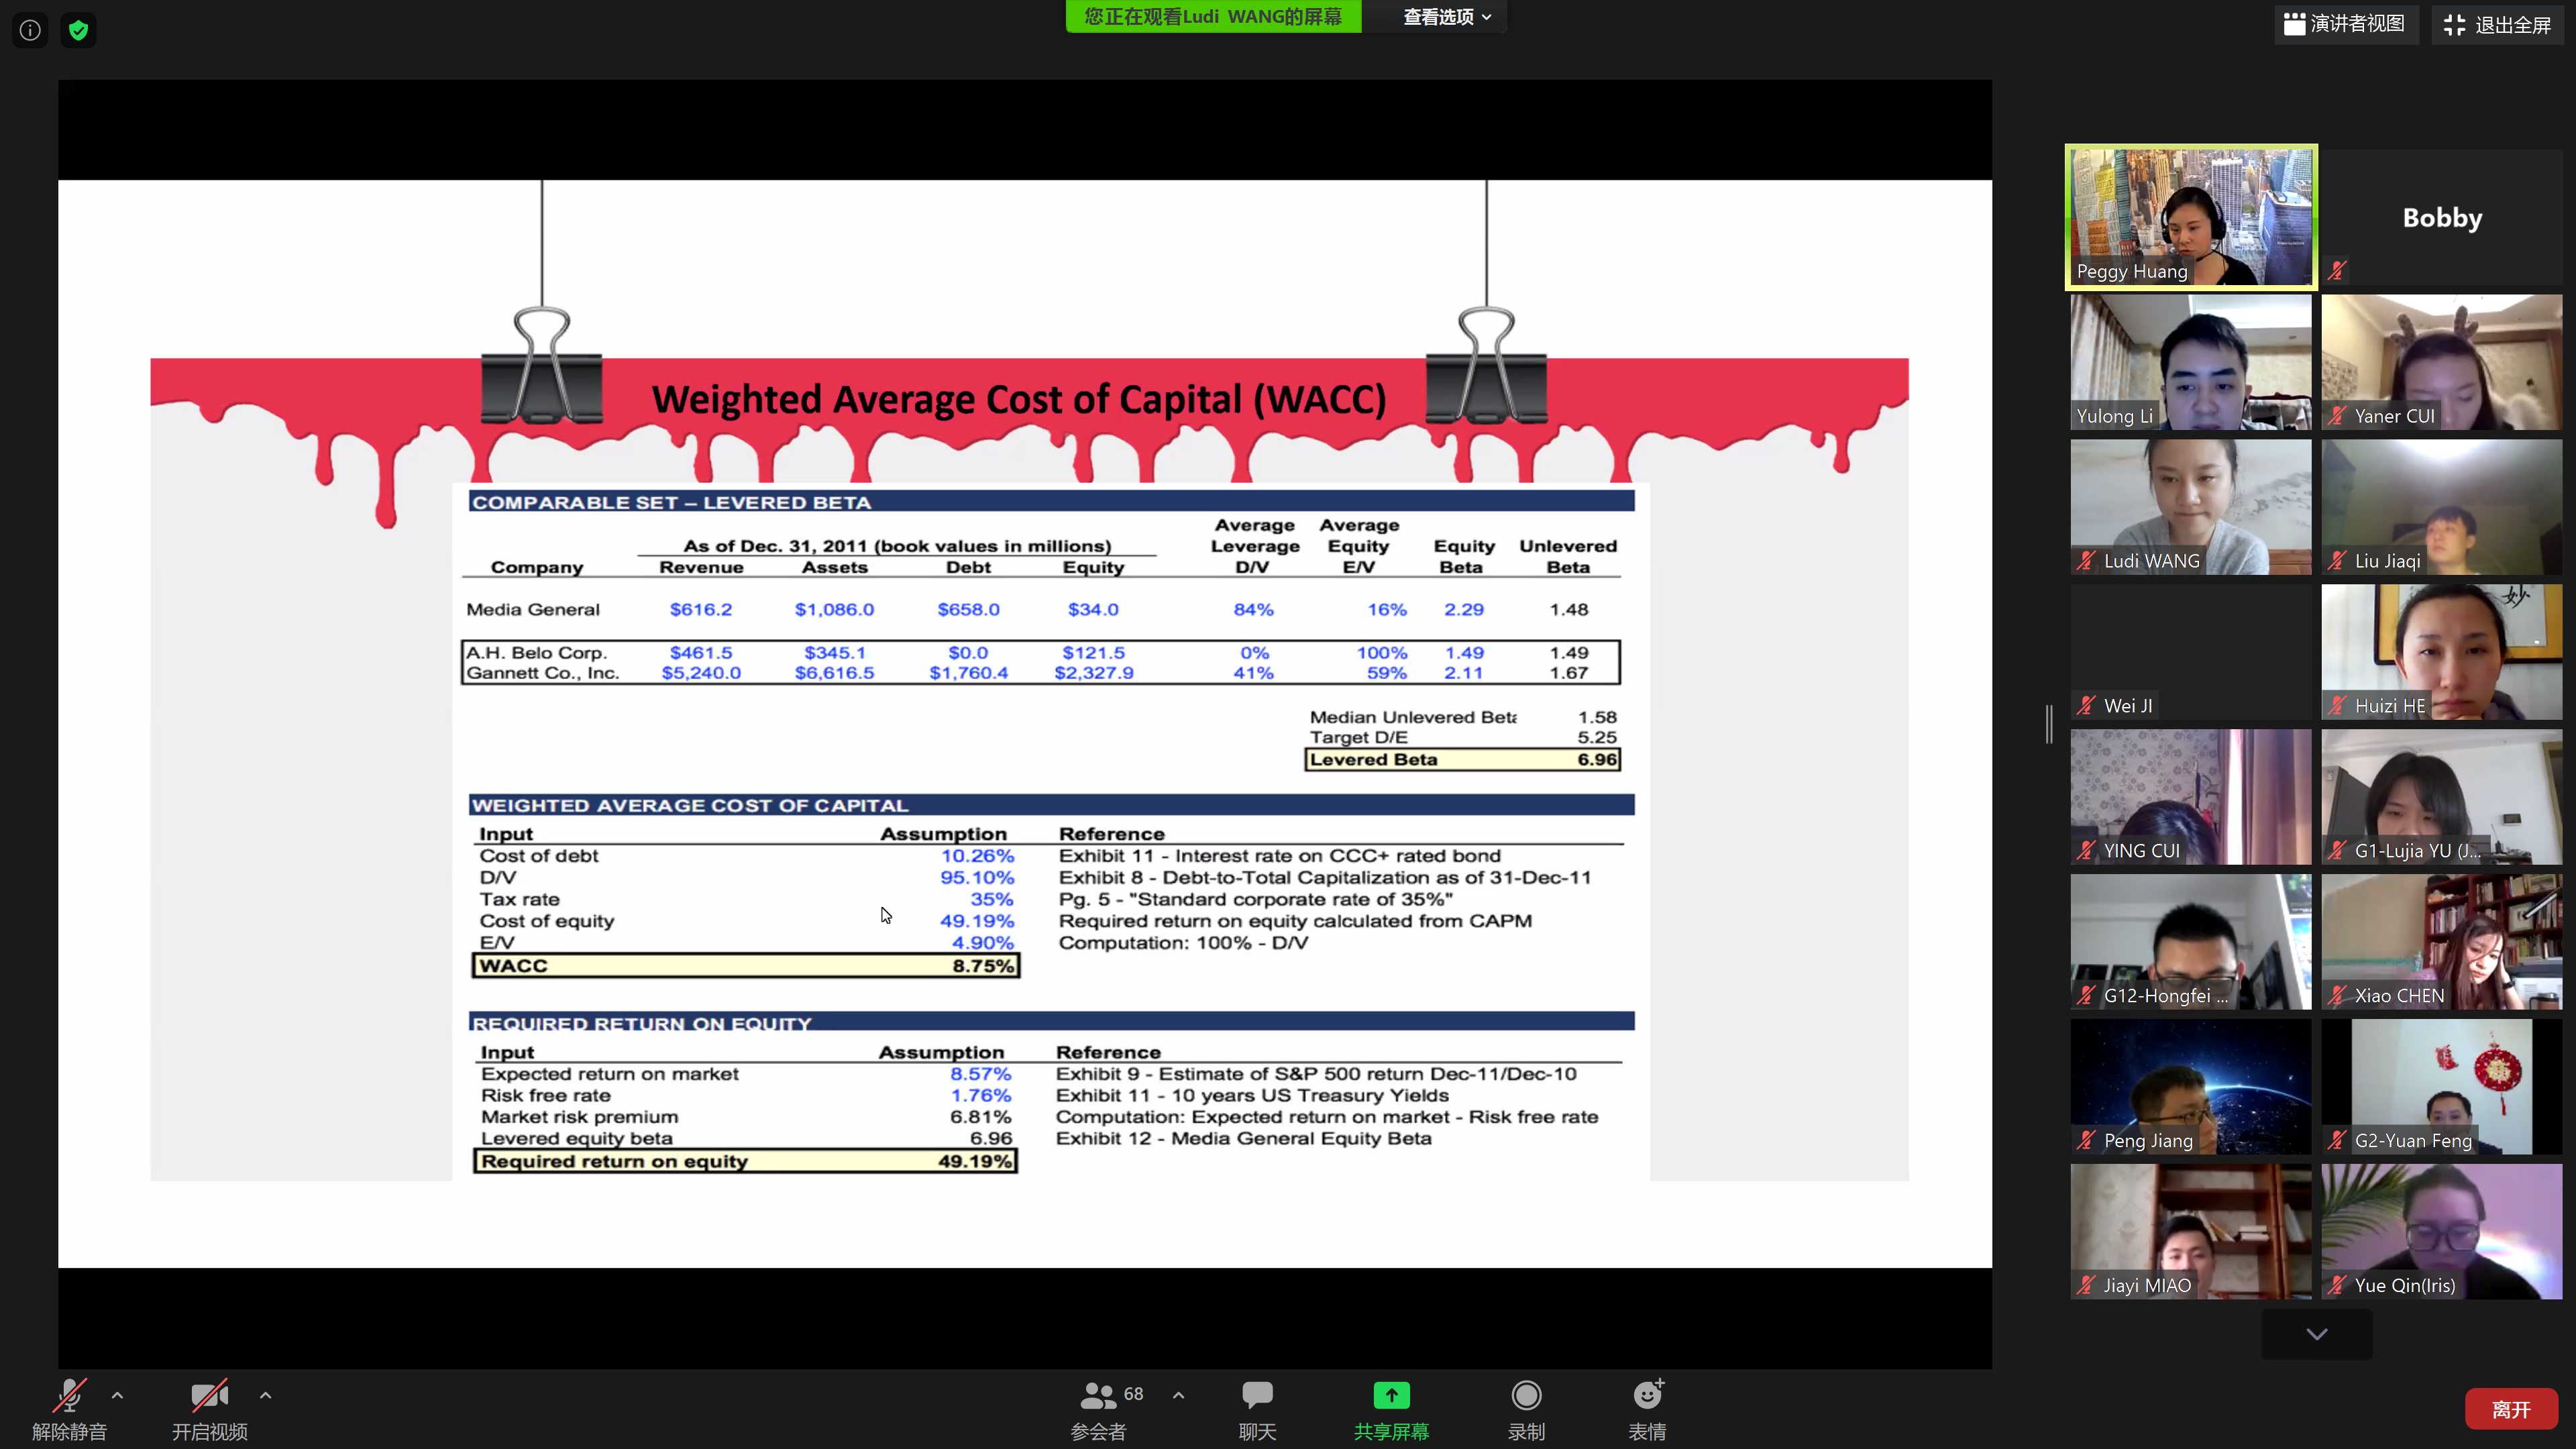This screenshot has height=1449, width=2576.
Task: Click the gallery panel resize handle
Action: coord(2049,724)
